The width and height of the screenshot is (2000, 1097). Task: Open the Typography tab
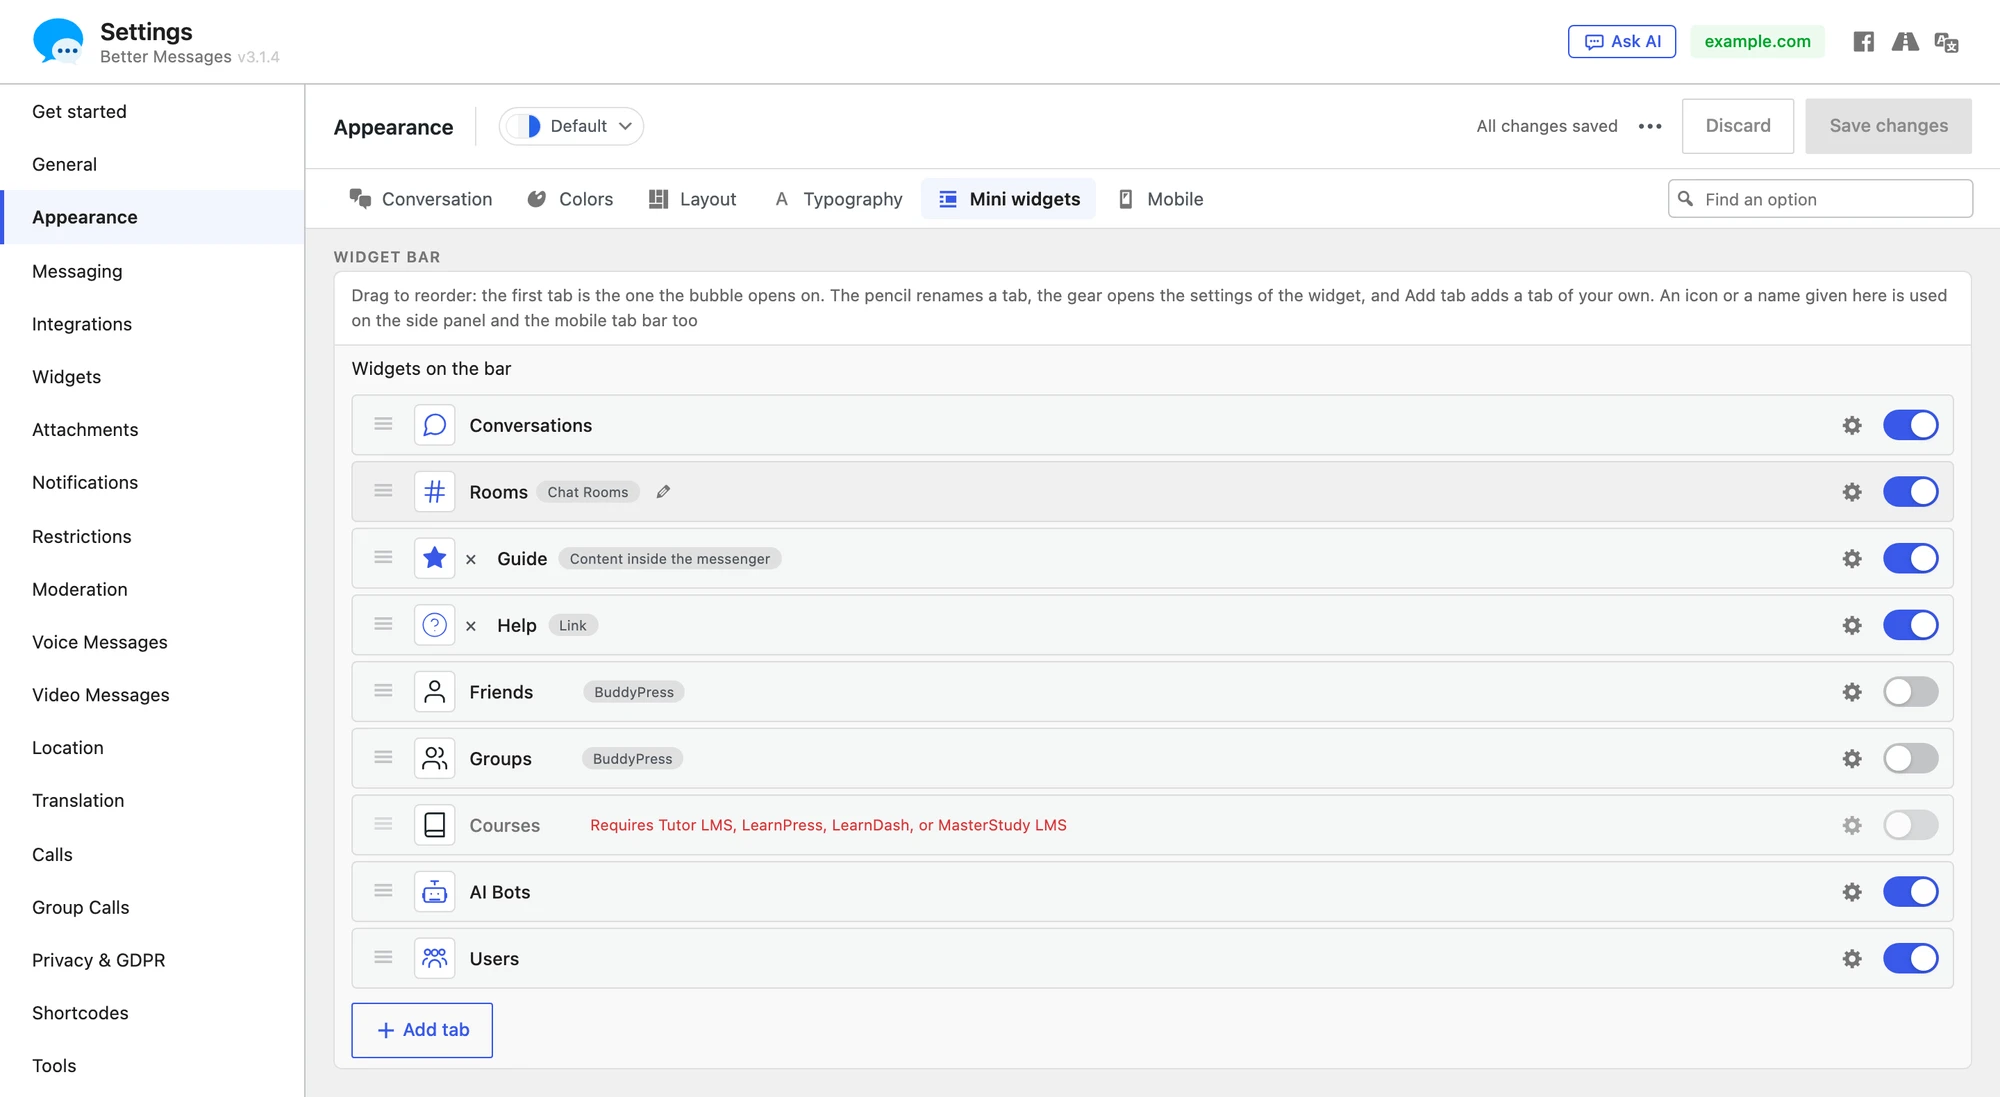pyautogui.click(x=838, y=199)
